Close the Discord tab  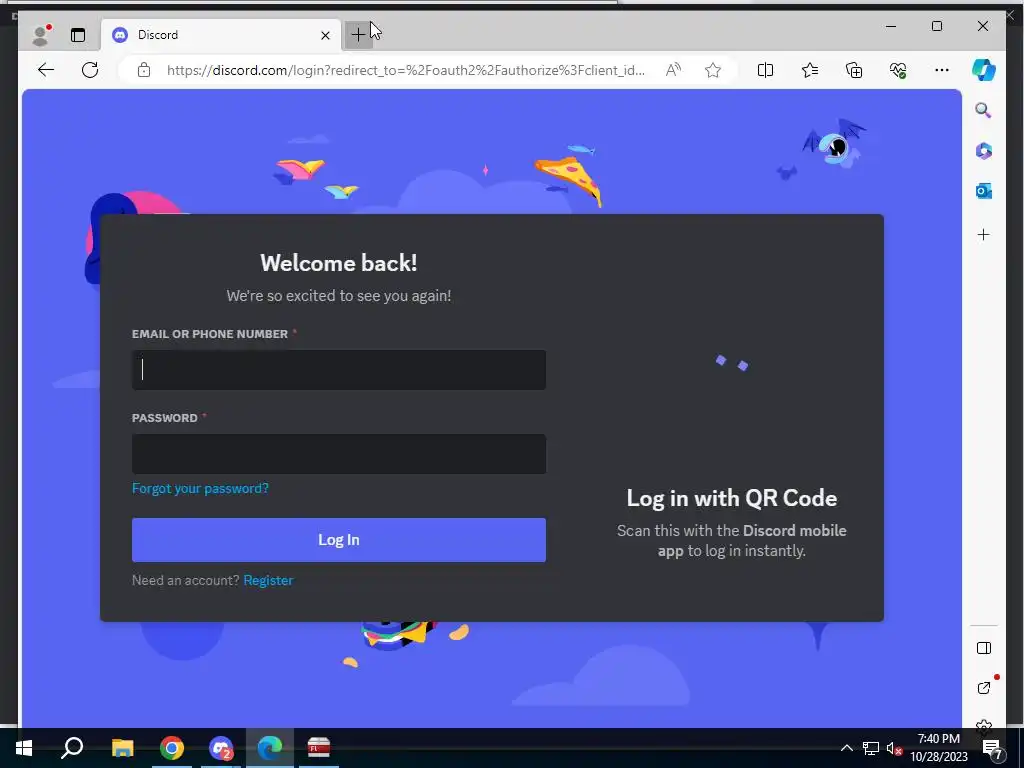[325, 35]
